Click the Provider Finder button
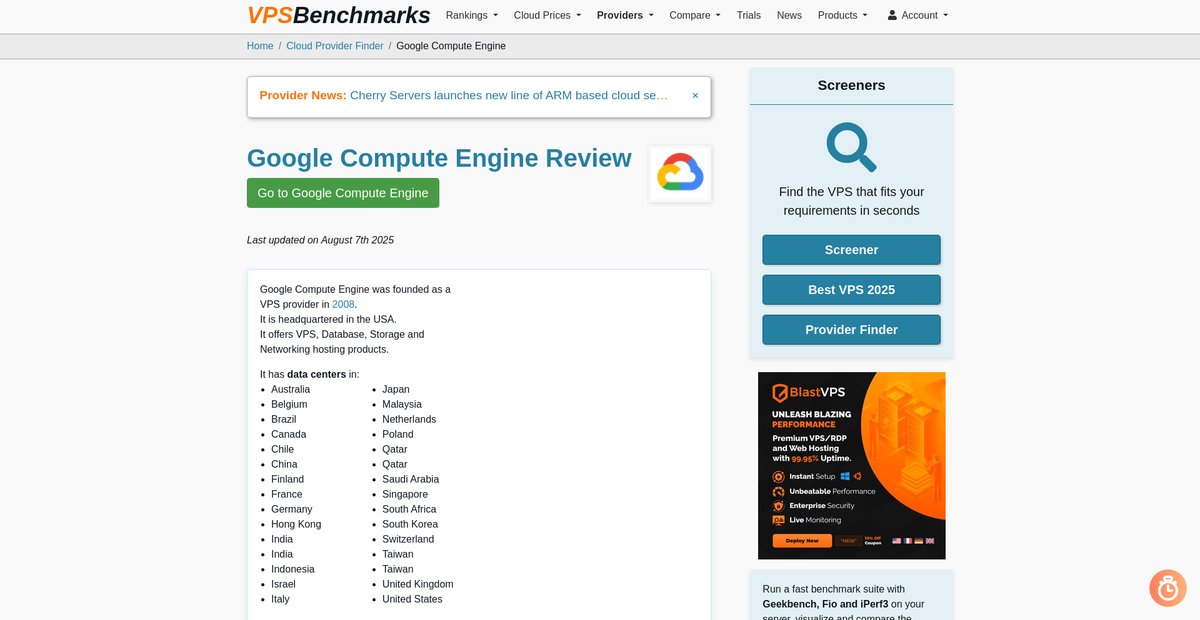The width and height of the screenshot is (1200, 620). click(852, 330)
